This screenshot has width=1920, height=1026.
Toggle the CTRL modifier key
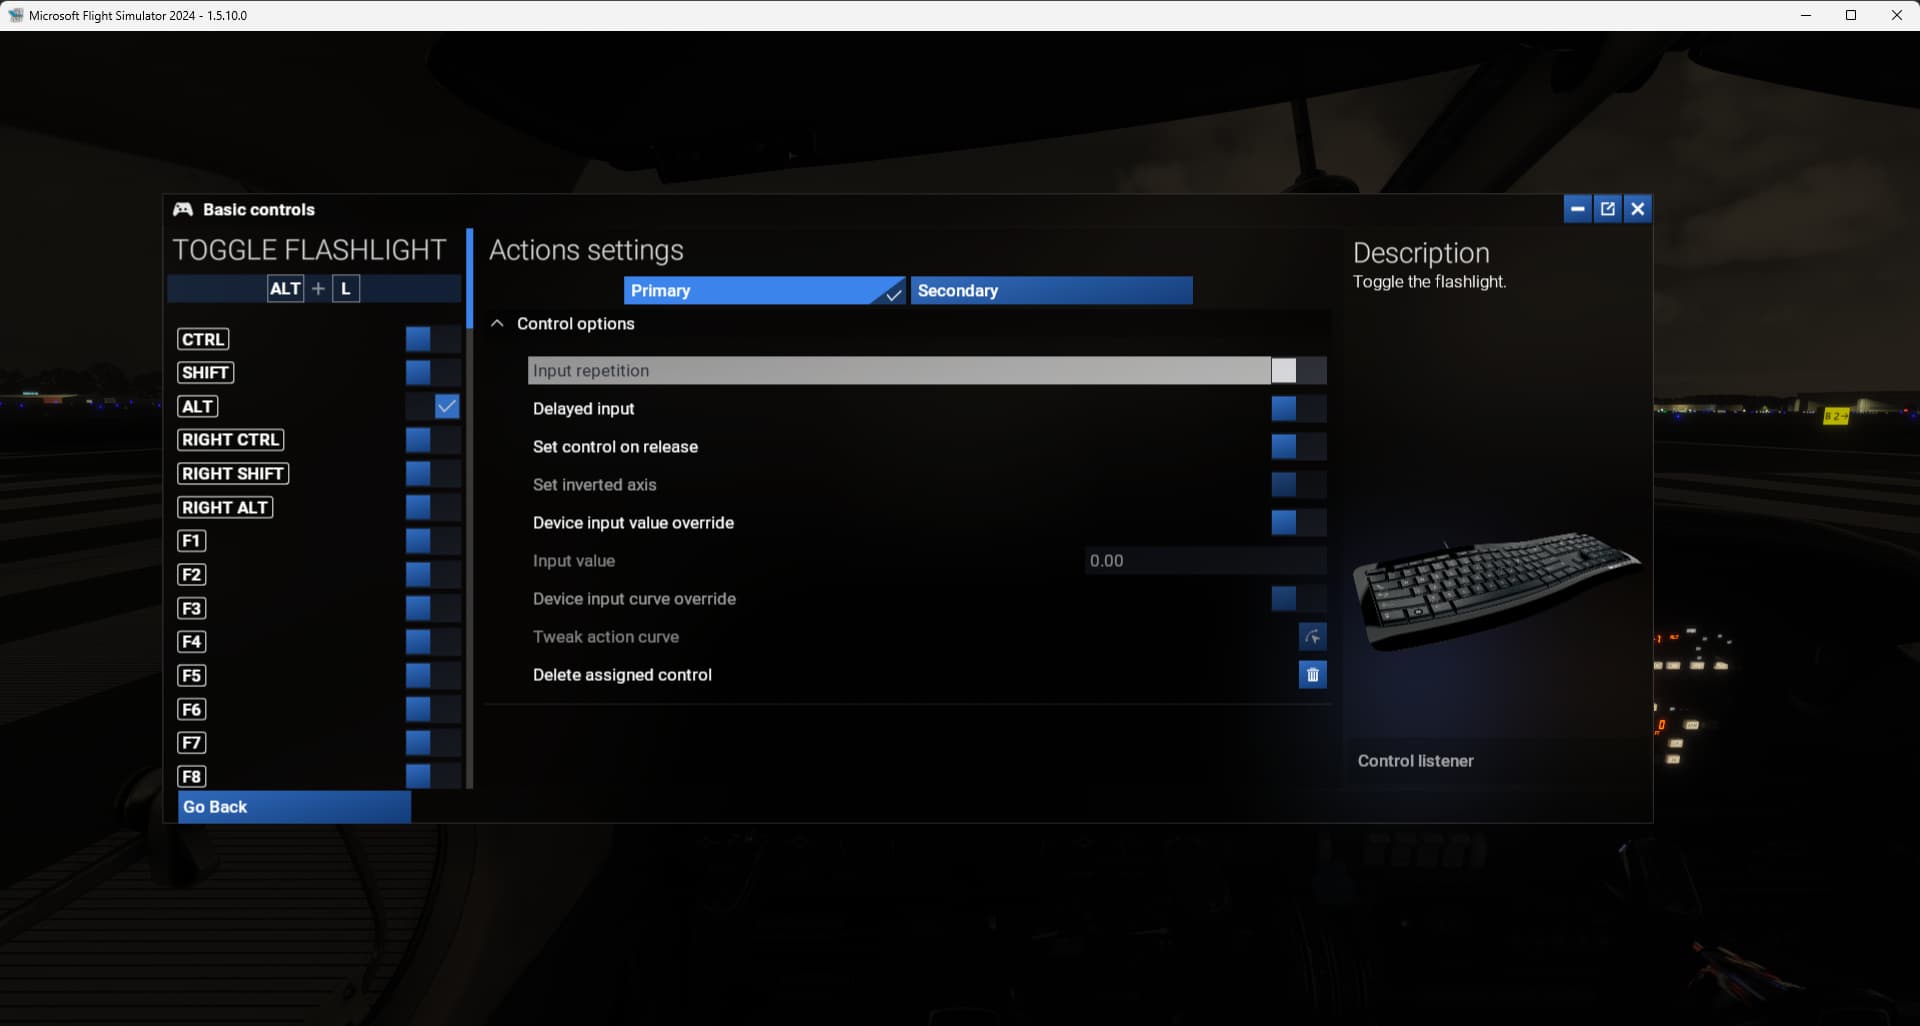click(x=433, y=339)
